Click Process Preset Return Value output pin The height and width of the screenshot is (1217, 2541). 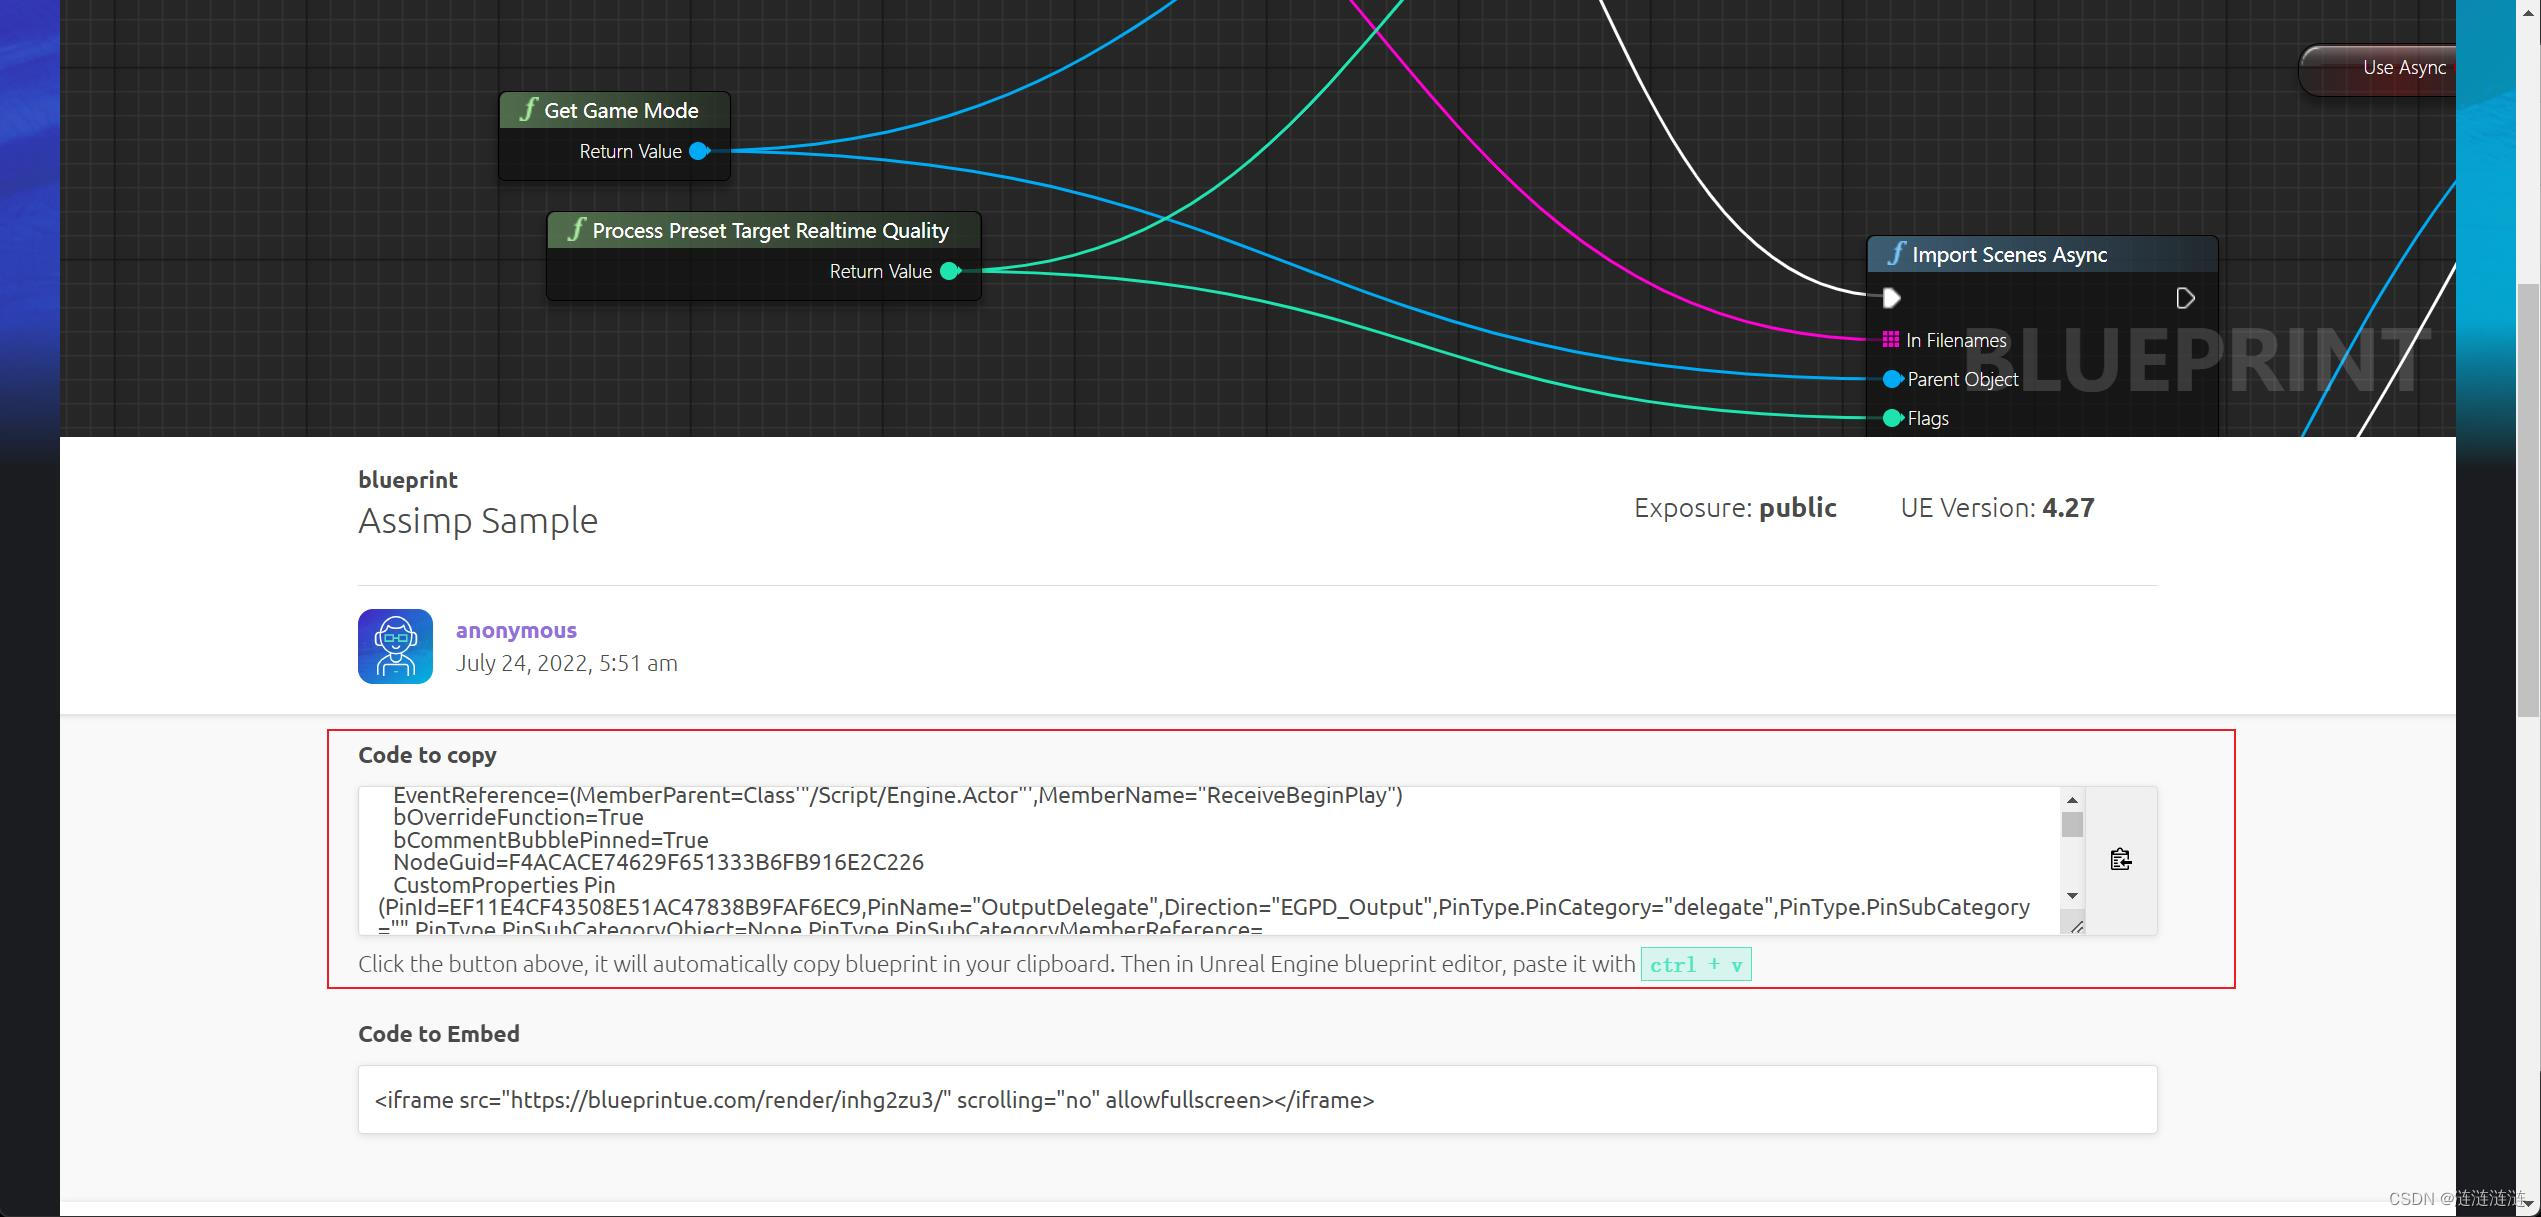tap(950, 271)
